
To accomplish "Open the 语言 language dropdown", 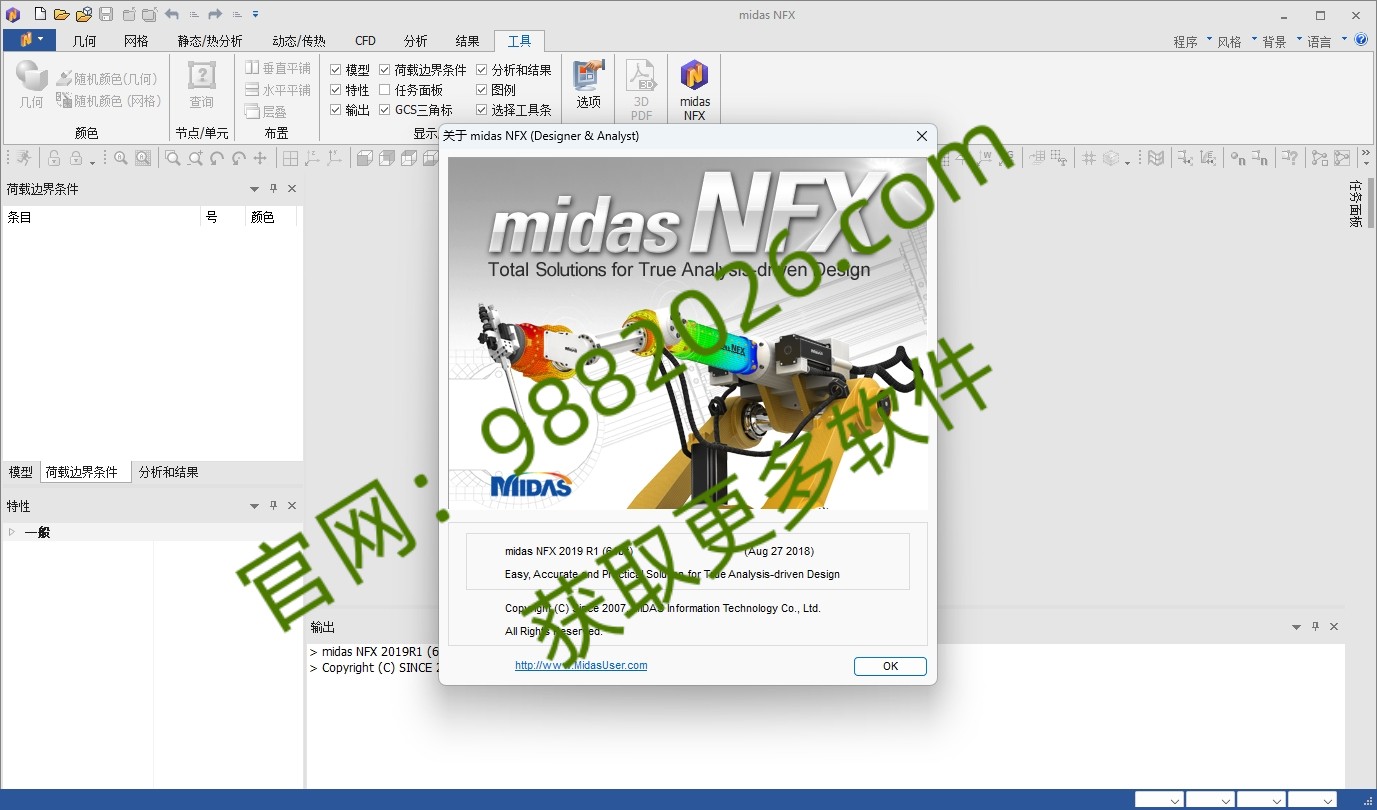I will coord(1326,41).
